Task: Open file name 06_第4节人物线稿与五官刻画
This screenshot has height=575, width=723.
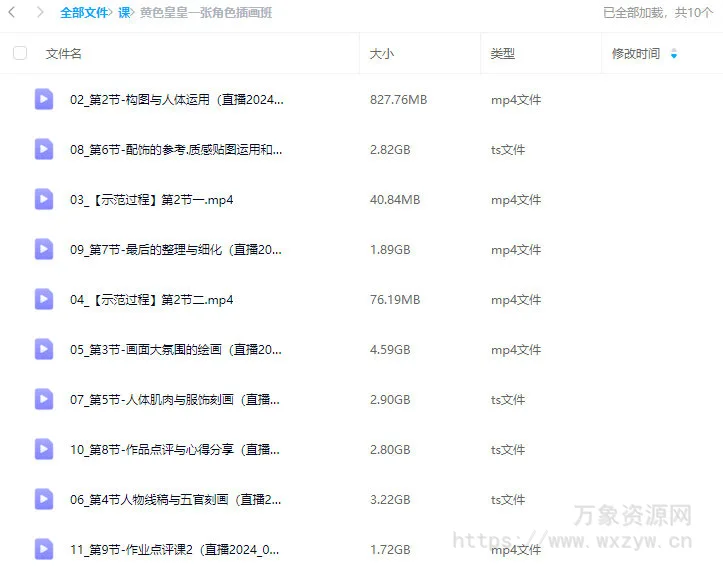Action: 175,500
